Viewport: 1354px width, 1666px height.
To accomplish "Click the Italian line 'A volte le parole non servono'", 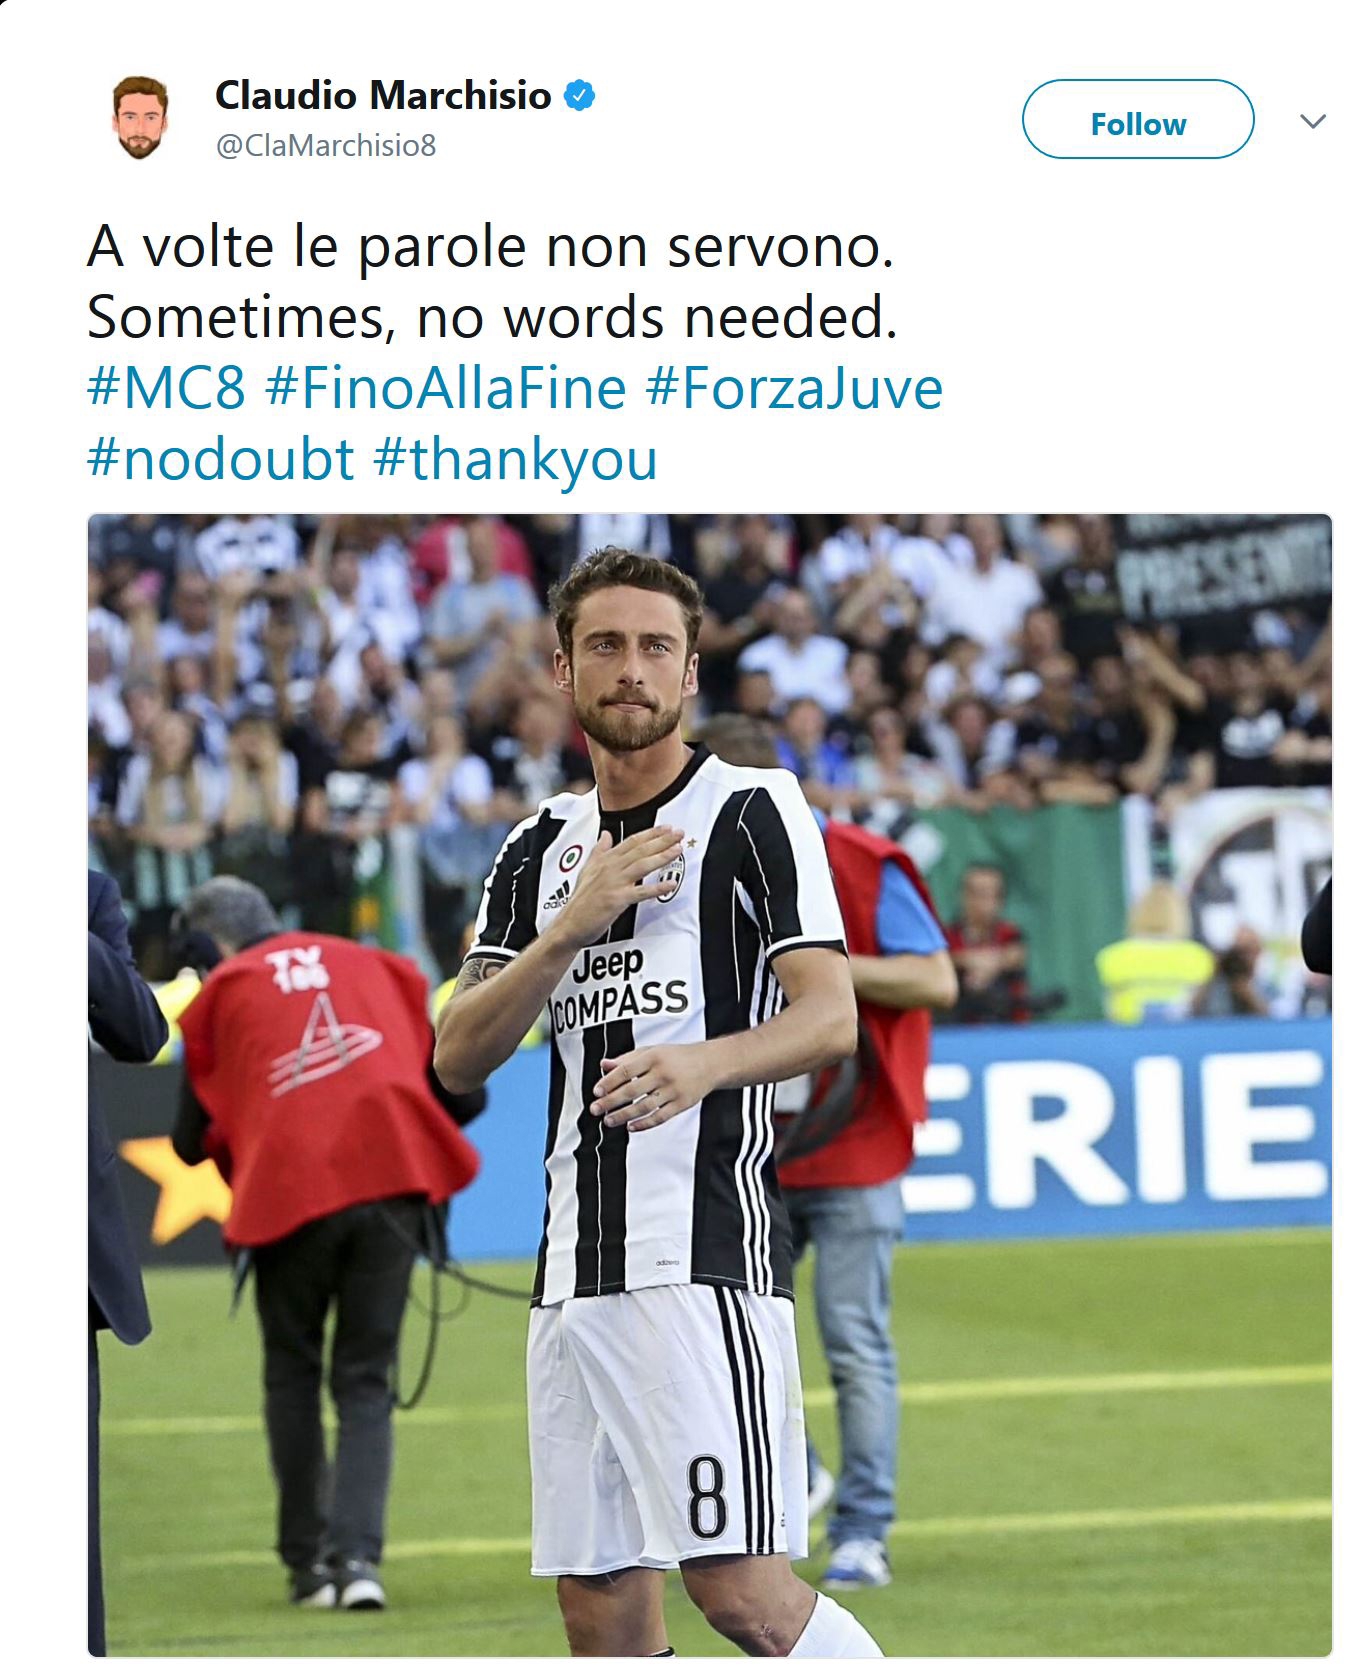I will tap(490, 247).
